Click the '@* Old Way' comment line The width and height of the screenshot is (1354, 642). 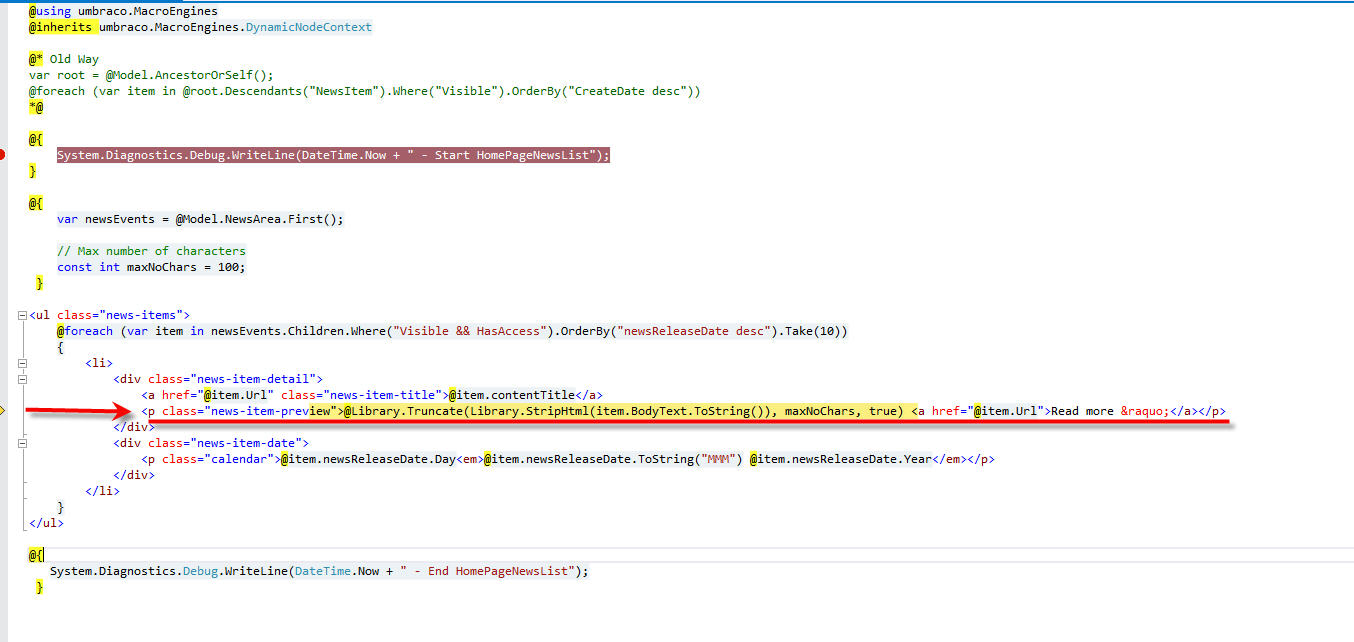coord(64,59)
